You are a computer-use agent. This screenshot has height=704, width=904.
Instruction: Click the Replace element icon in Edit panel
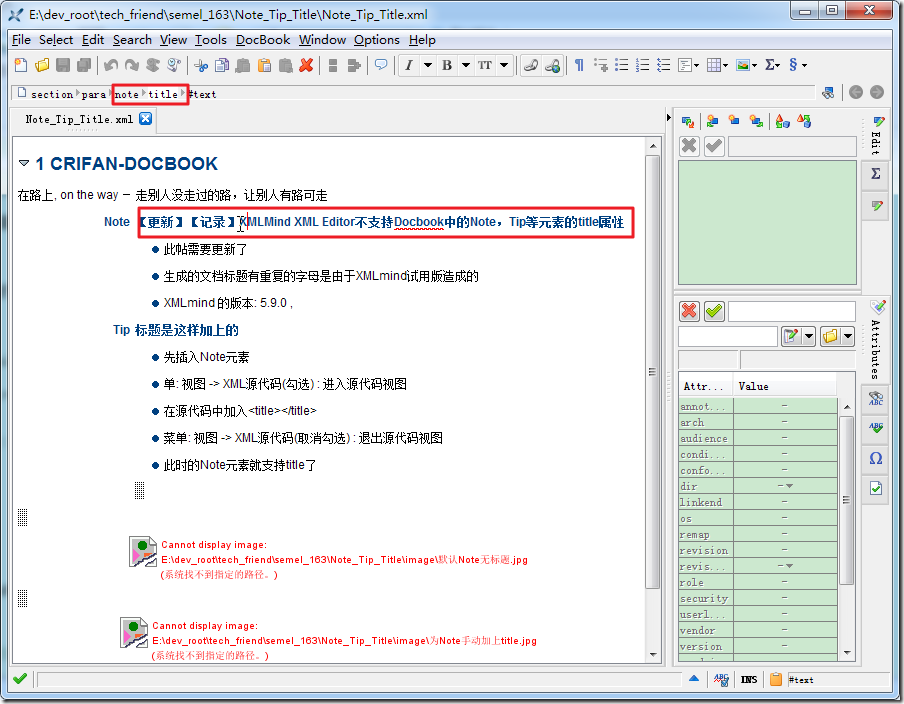688,122
